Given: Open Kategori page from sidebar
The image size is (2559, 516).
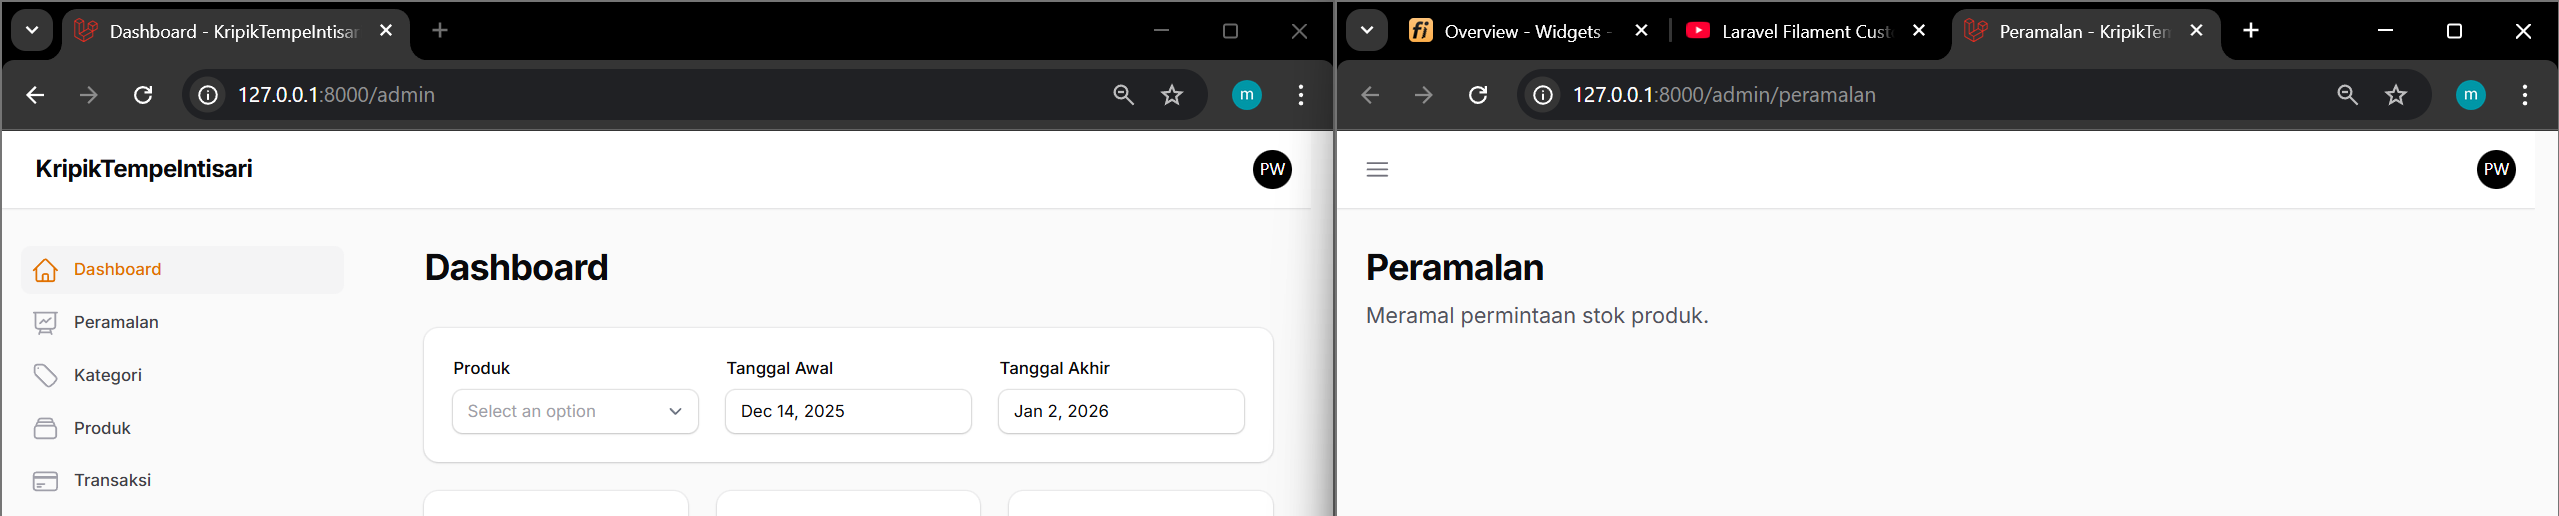Looking at the screenshot, I should (x=108, y=375).
